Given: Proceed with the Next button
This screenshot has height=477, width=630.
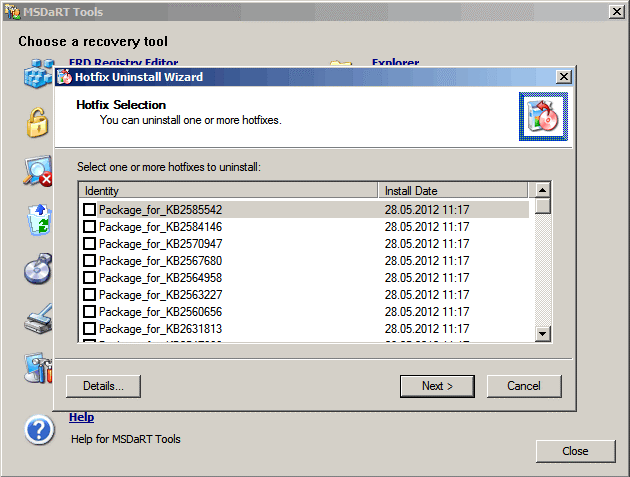Looking at the screenshot, I should coord(437,386).
